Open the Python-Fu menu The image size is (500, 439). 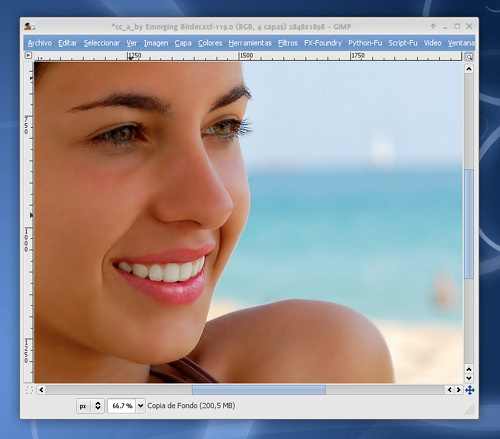(x=365, y=43)
